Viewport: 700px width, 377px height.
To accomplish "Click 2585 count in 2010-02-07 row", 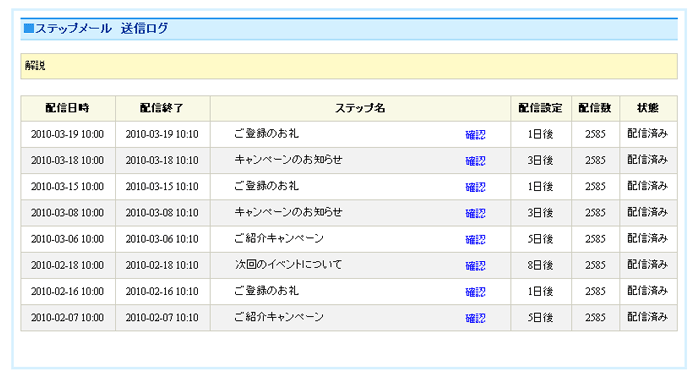I will [595, 318].
